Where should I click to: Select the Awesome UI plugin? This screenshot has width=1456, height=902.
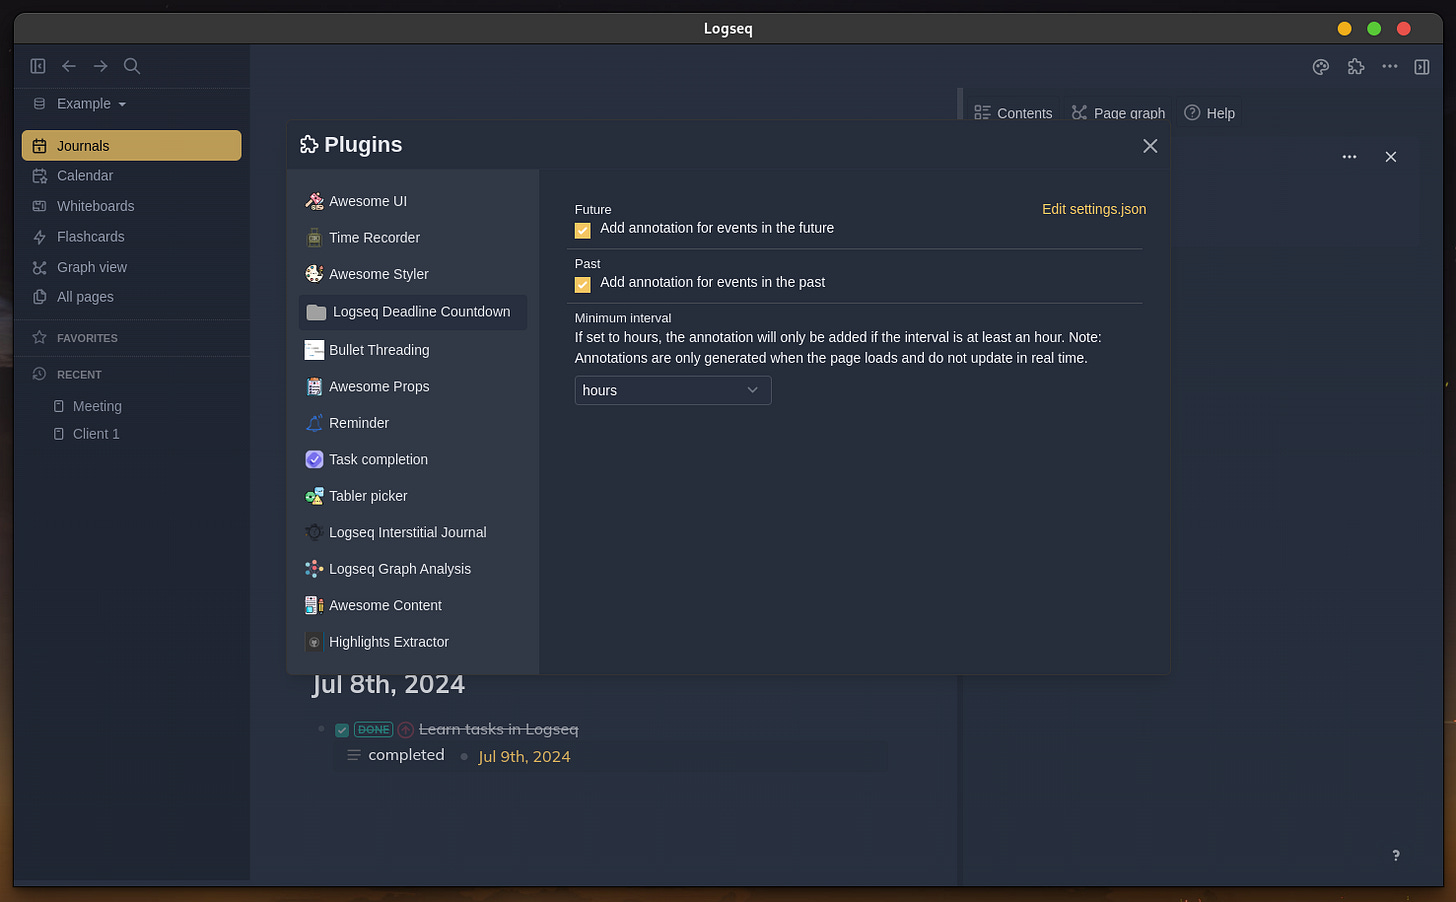[x=412, y=201]
